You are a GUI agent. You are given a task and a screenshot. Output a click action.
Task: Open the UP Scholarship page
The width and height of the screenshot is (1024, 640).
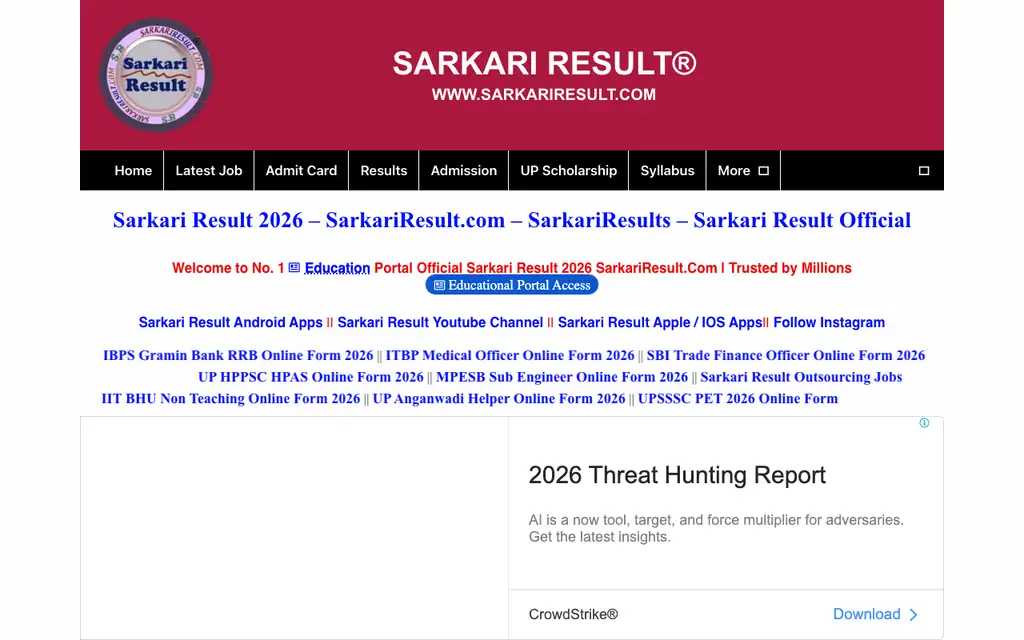click(x=569, y=170)
